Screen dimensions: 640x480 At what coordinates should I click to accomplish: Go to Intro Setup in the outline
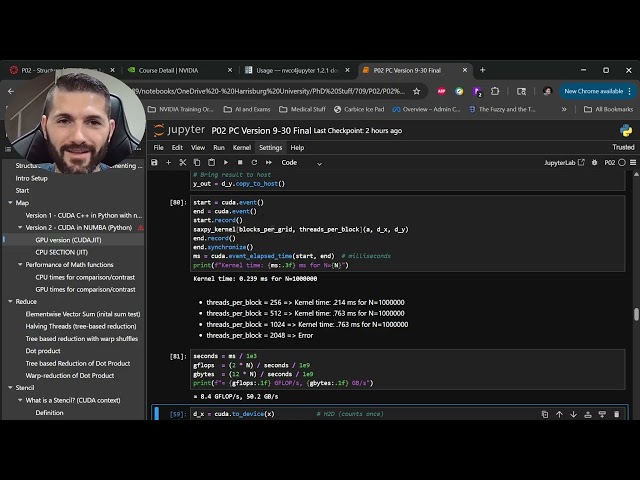pos(31,178)
